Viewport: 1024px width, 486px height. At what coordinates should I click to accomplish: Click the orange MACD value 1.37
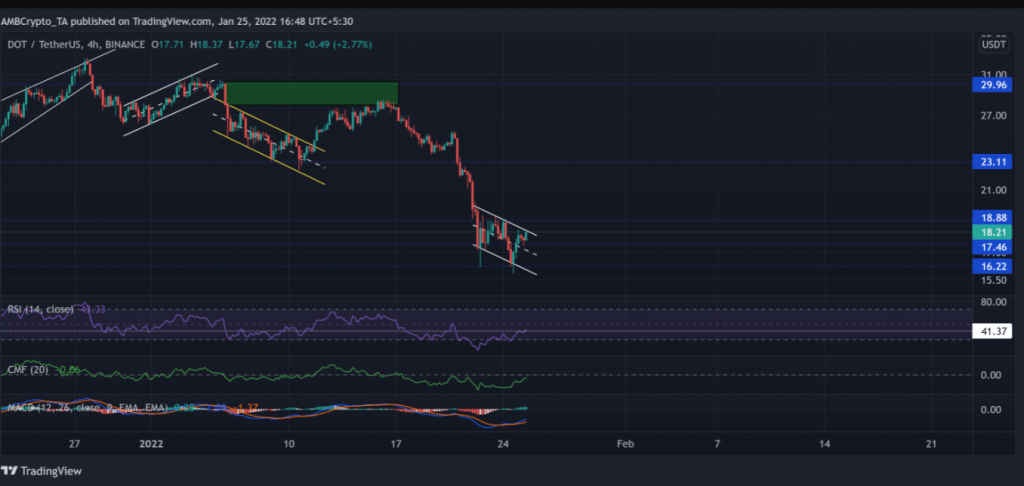click(249, 408)
